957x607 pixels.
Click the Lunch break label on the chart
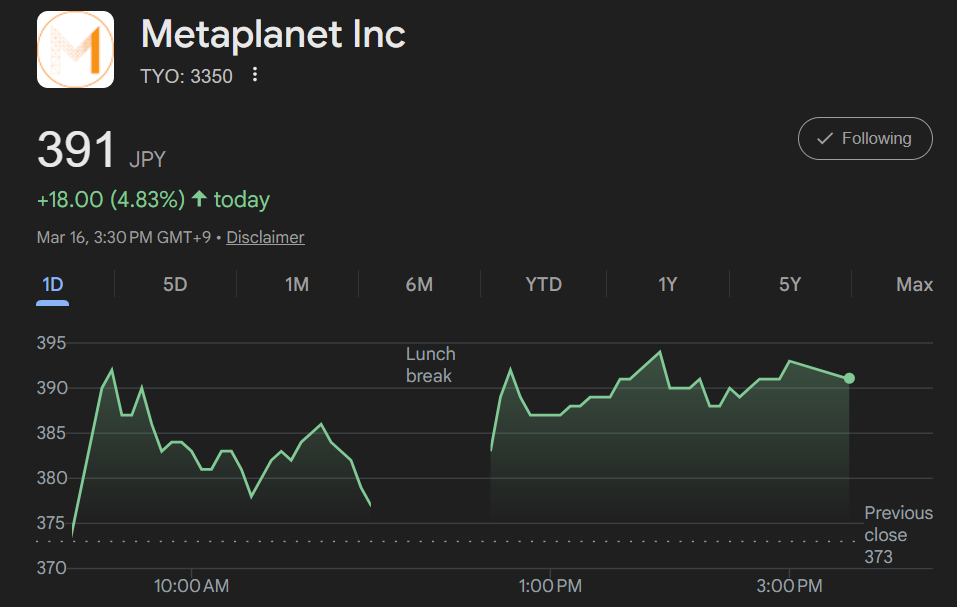pos(430,364)
